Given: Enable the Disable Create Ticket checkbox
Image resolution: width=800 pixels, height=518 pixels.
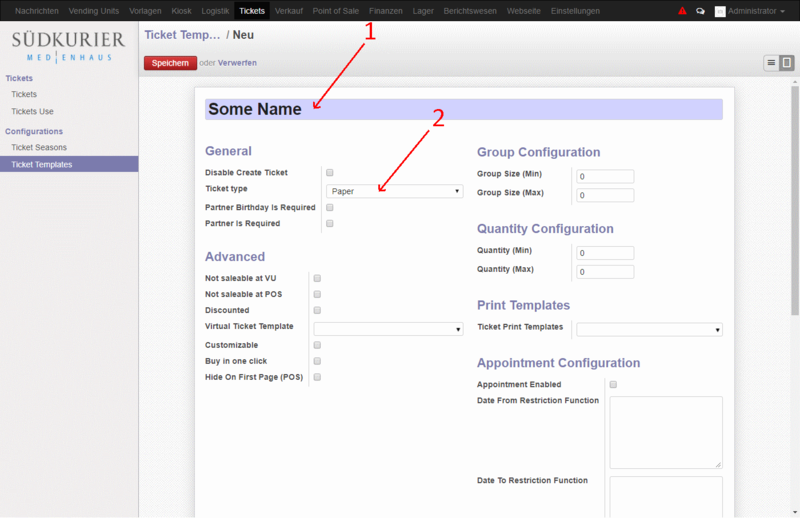Looking at the screenshot, I should click(330, 173).
